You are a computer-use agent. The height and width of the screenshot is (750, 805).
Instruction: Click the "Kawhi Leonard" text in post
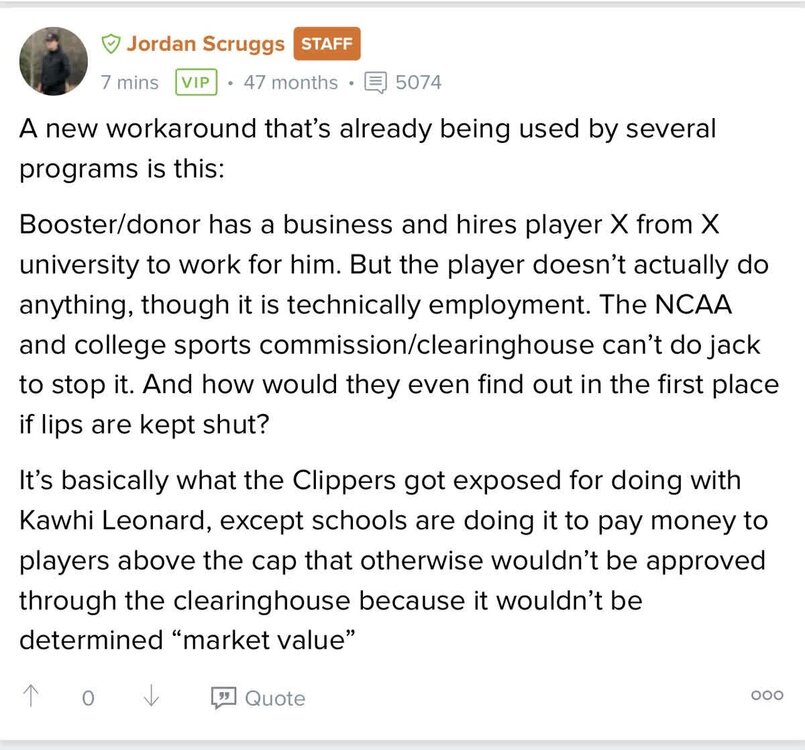[x=106, y=520]
